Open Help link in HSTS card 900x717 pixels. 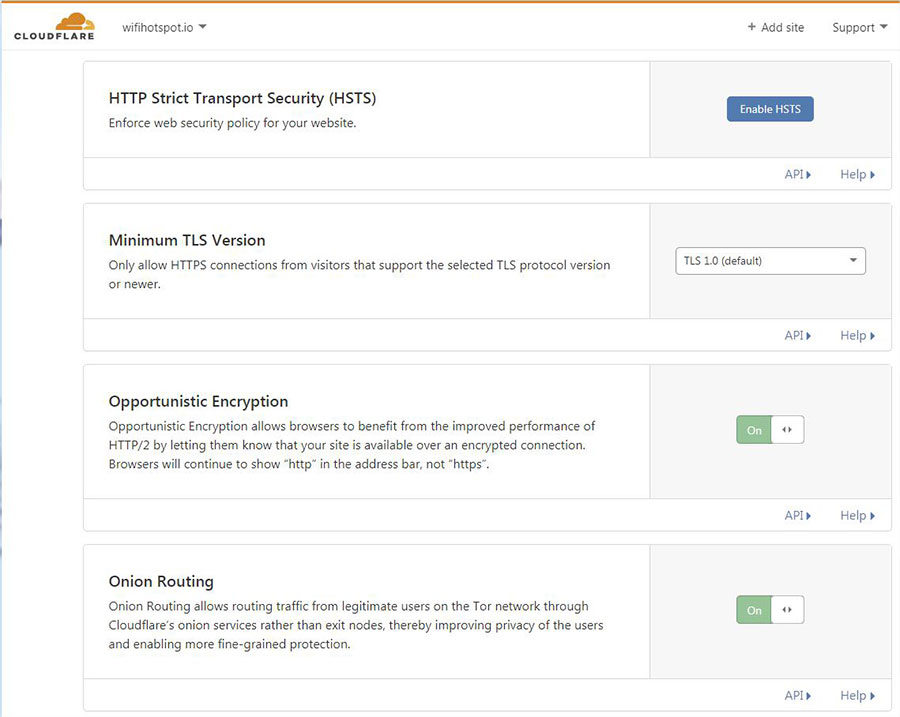[x=857, y=174]
